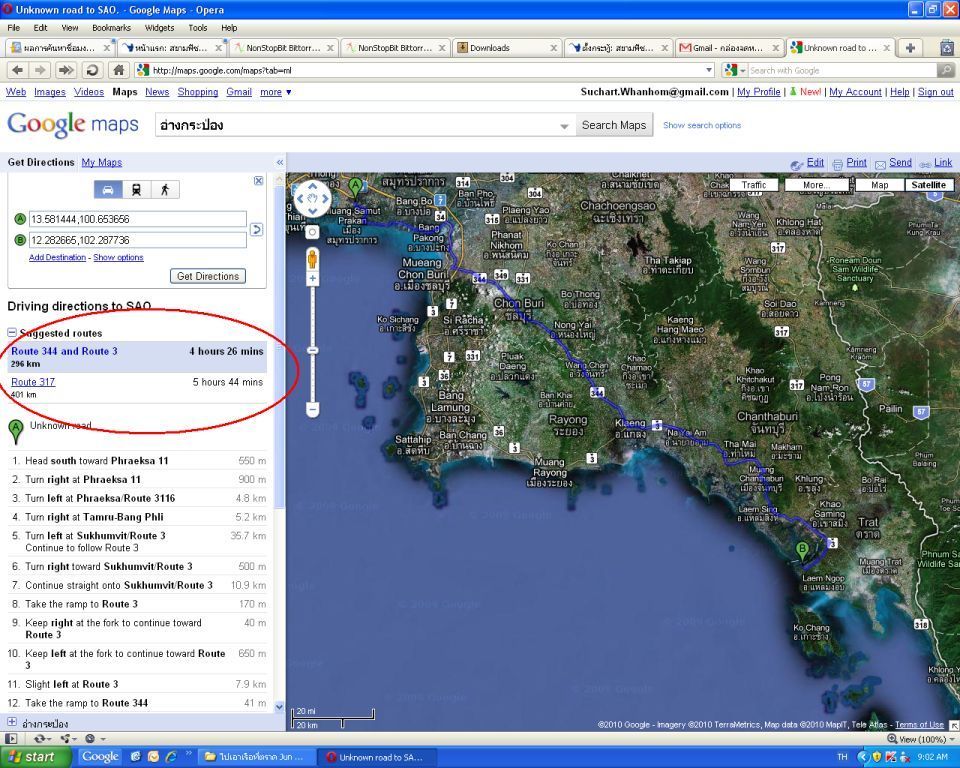Image resolution: width=960 pixels, height=768 pixels.
Task: Click the map pan control arrows
Action: (x=312, y=198)
